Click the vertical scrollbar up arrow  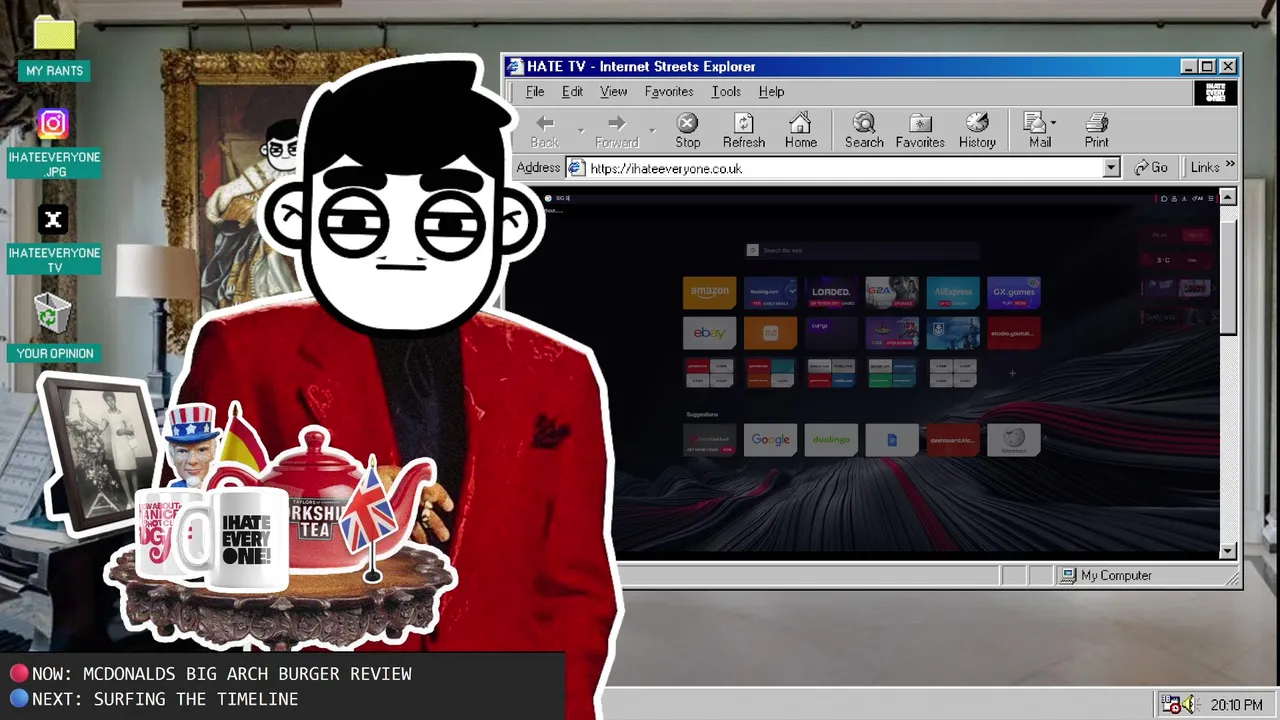click(1228, 197)
